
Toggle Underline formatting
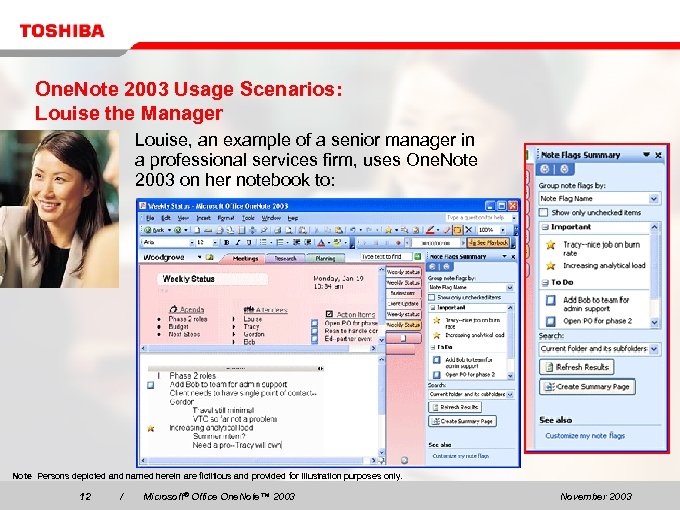(248, 242)
